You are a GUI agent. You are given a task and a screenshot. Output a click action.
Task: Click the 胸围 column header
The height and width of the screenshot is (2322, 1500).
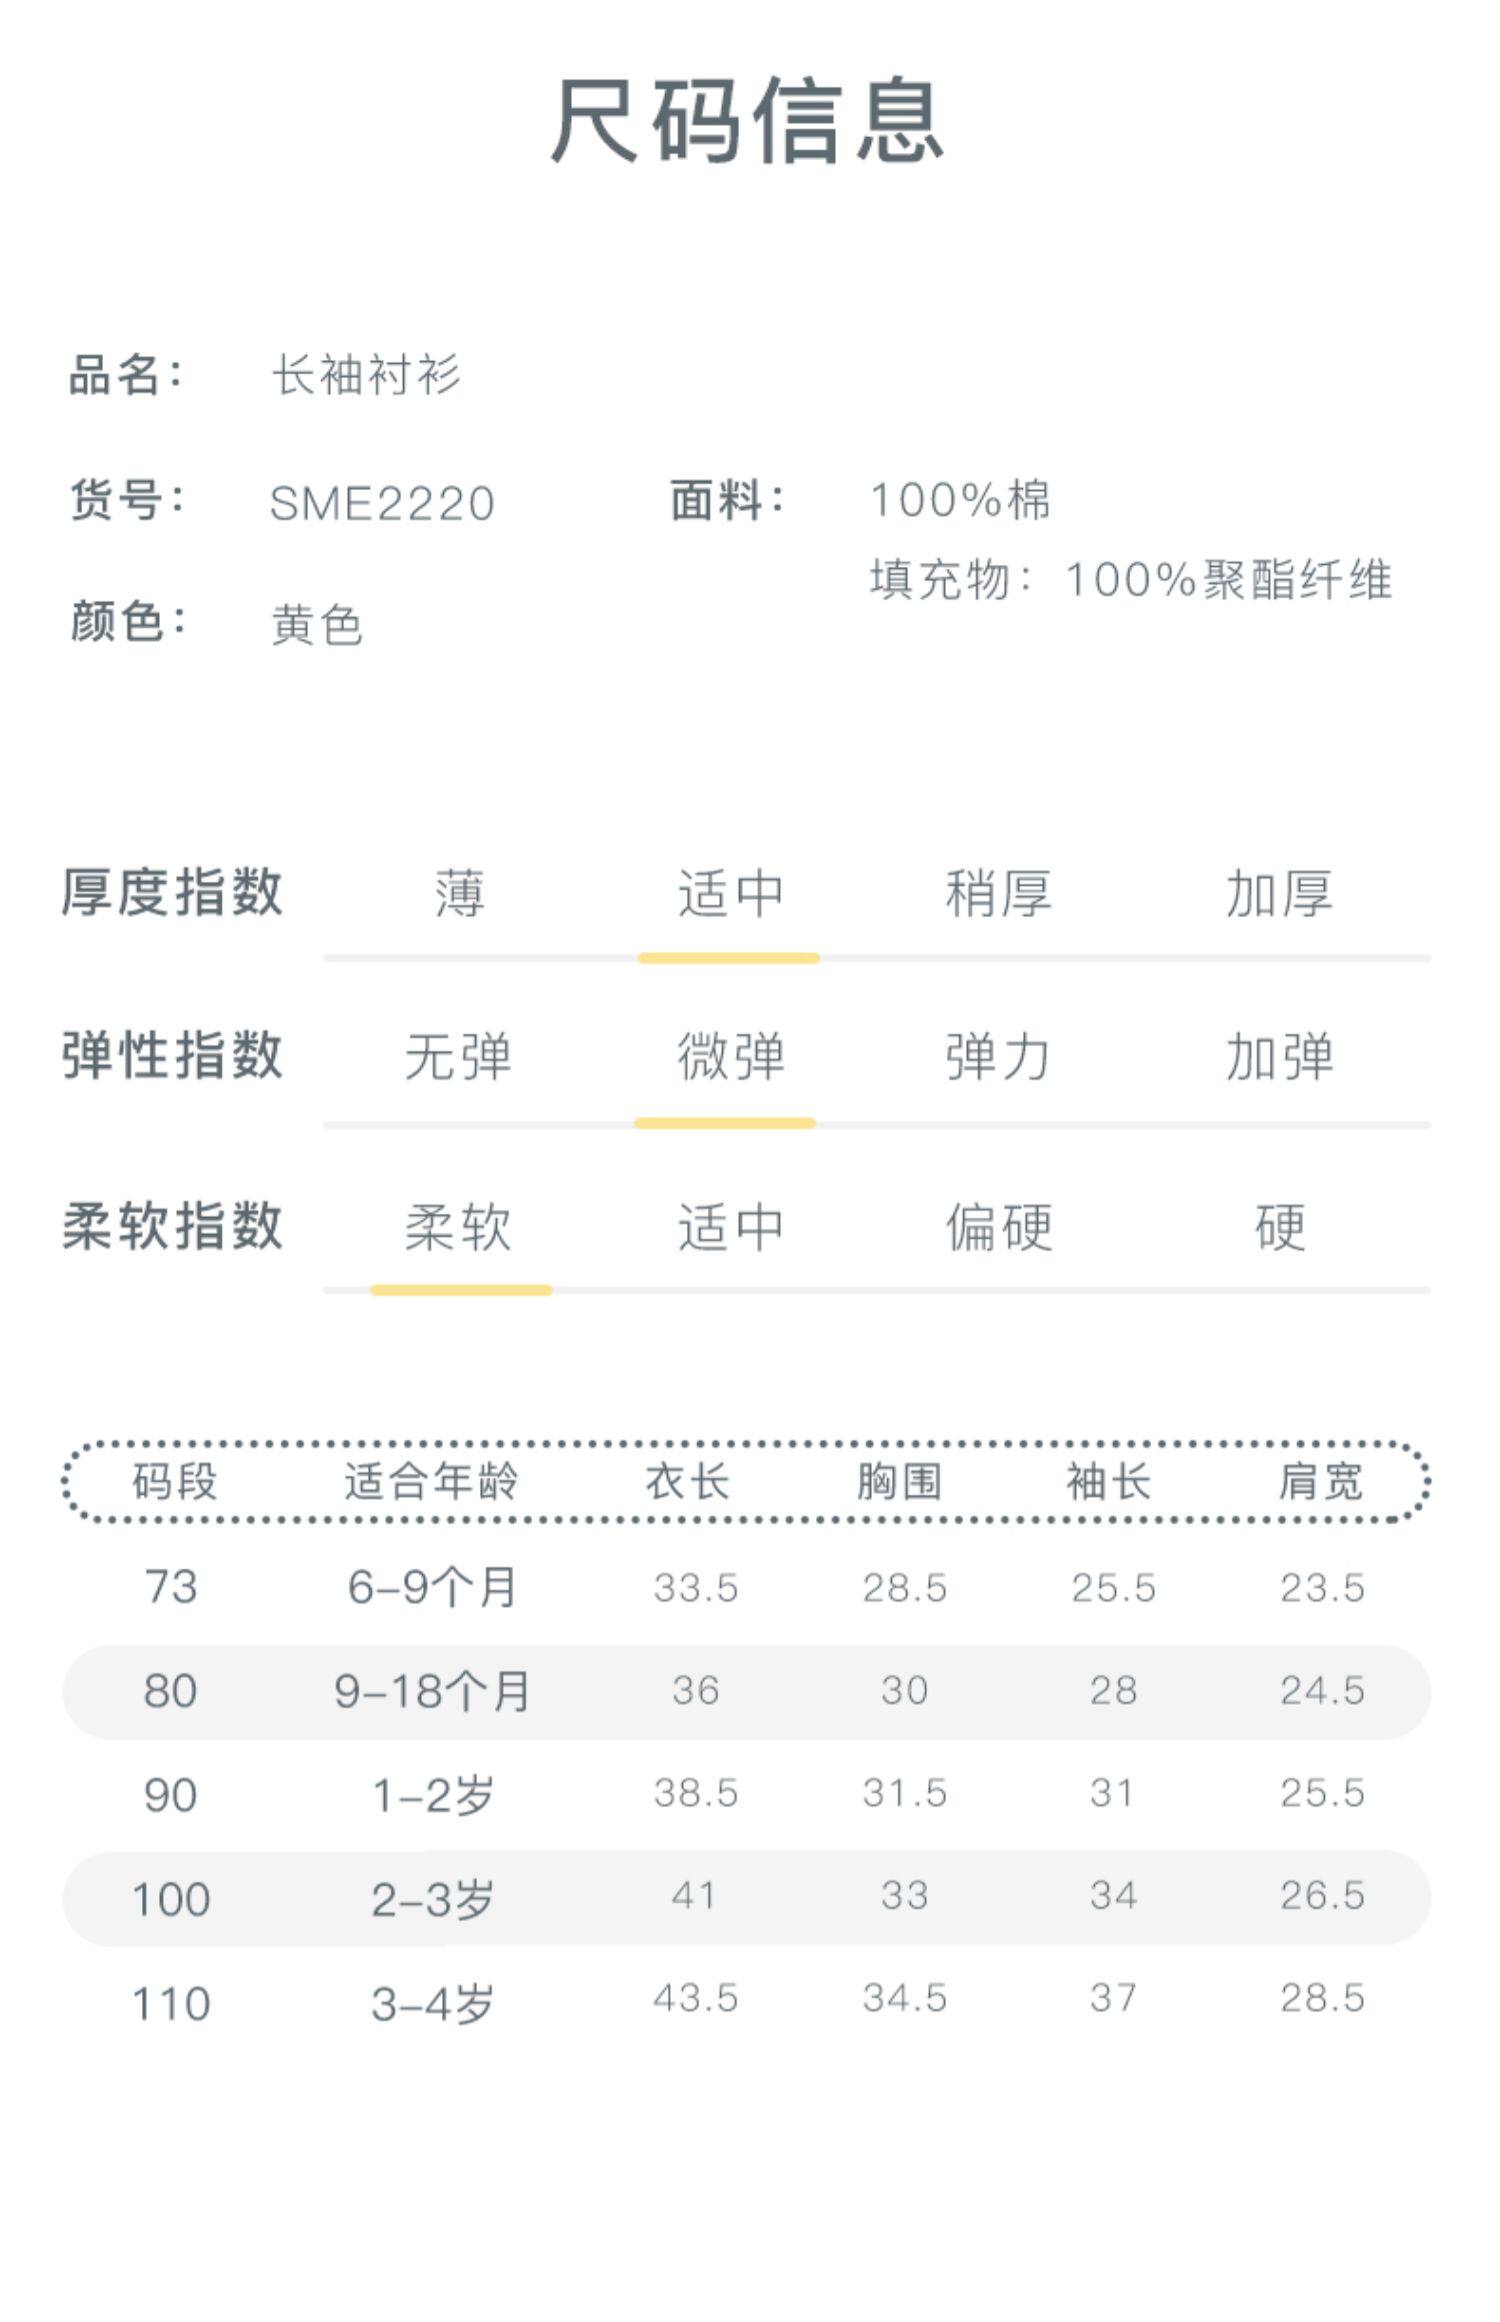899,1482
